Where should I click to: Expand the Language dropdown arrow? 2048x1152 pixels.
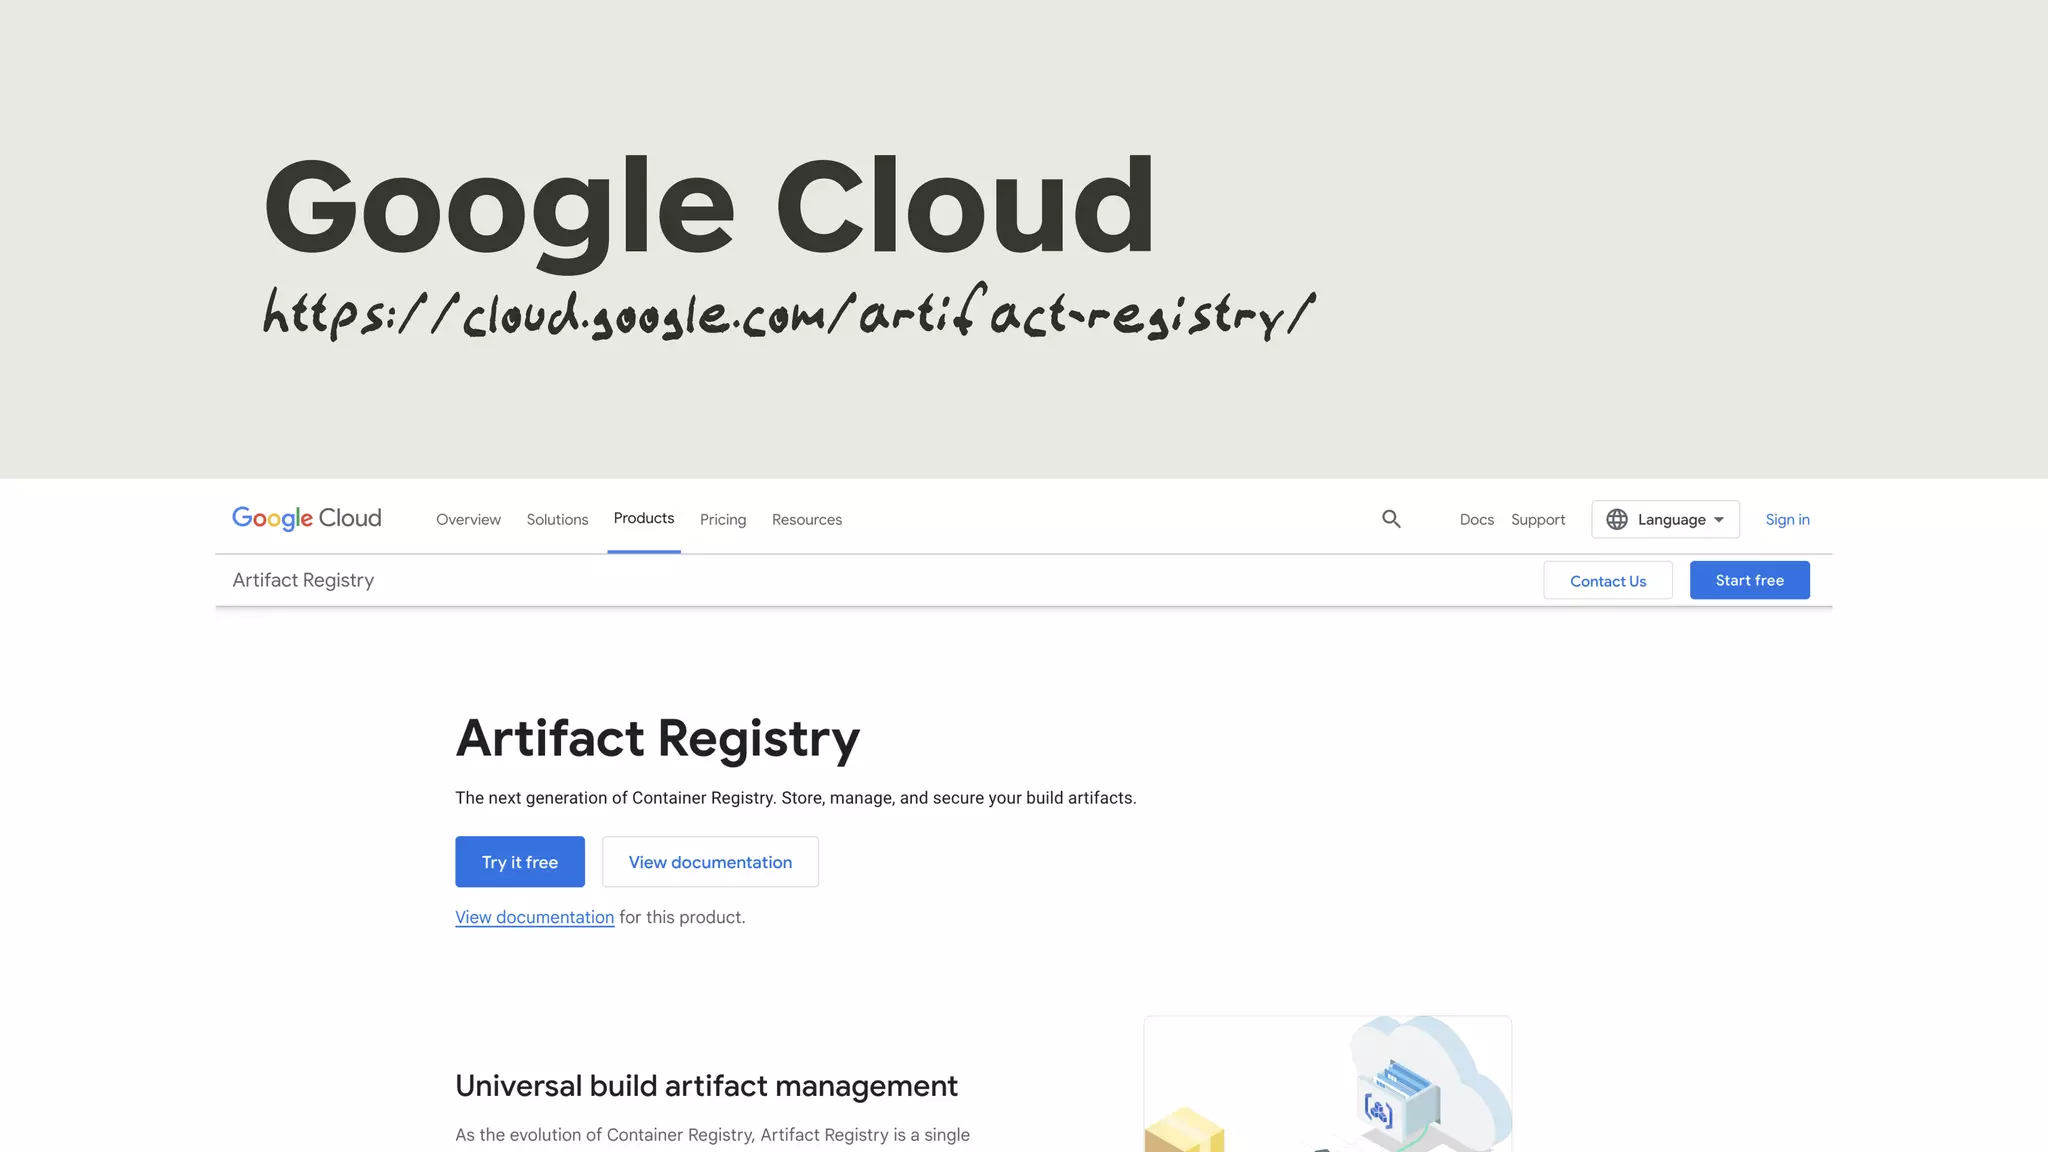[1719, 520]
